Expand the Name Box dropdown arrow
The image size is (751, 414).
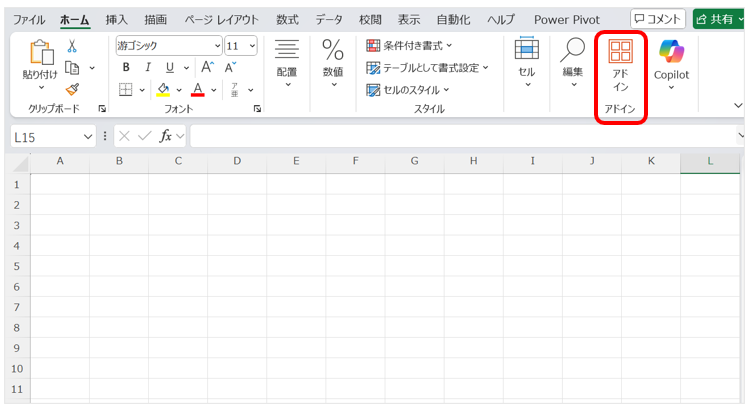(x=88, y=137)
